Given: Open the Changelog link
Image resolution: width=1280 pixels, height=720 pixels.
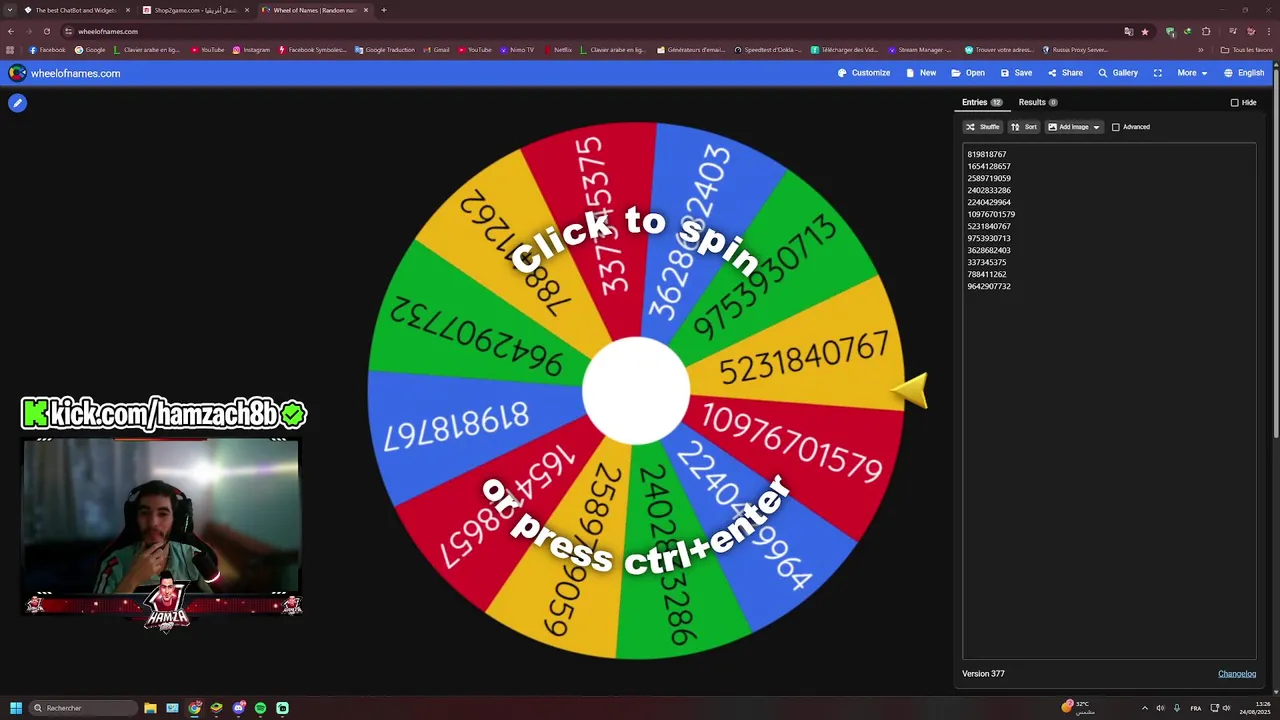Looking at the screenshot, I should pyautogui.click(x=1237, y=674).
